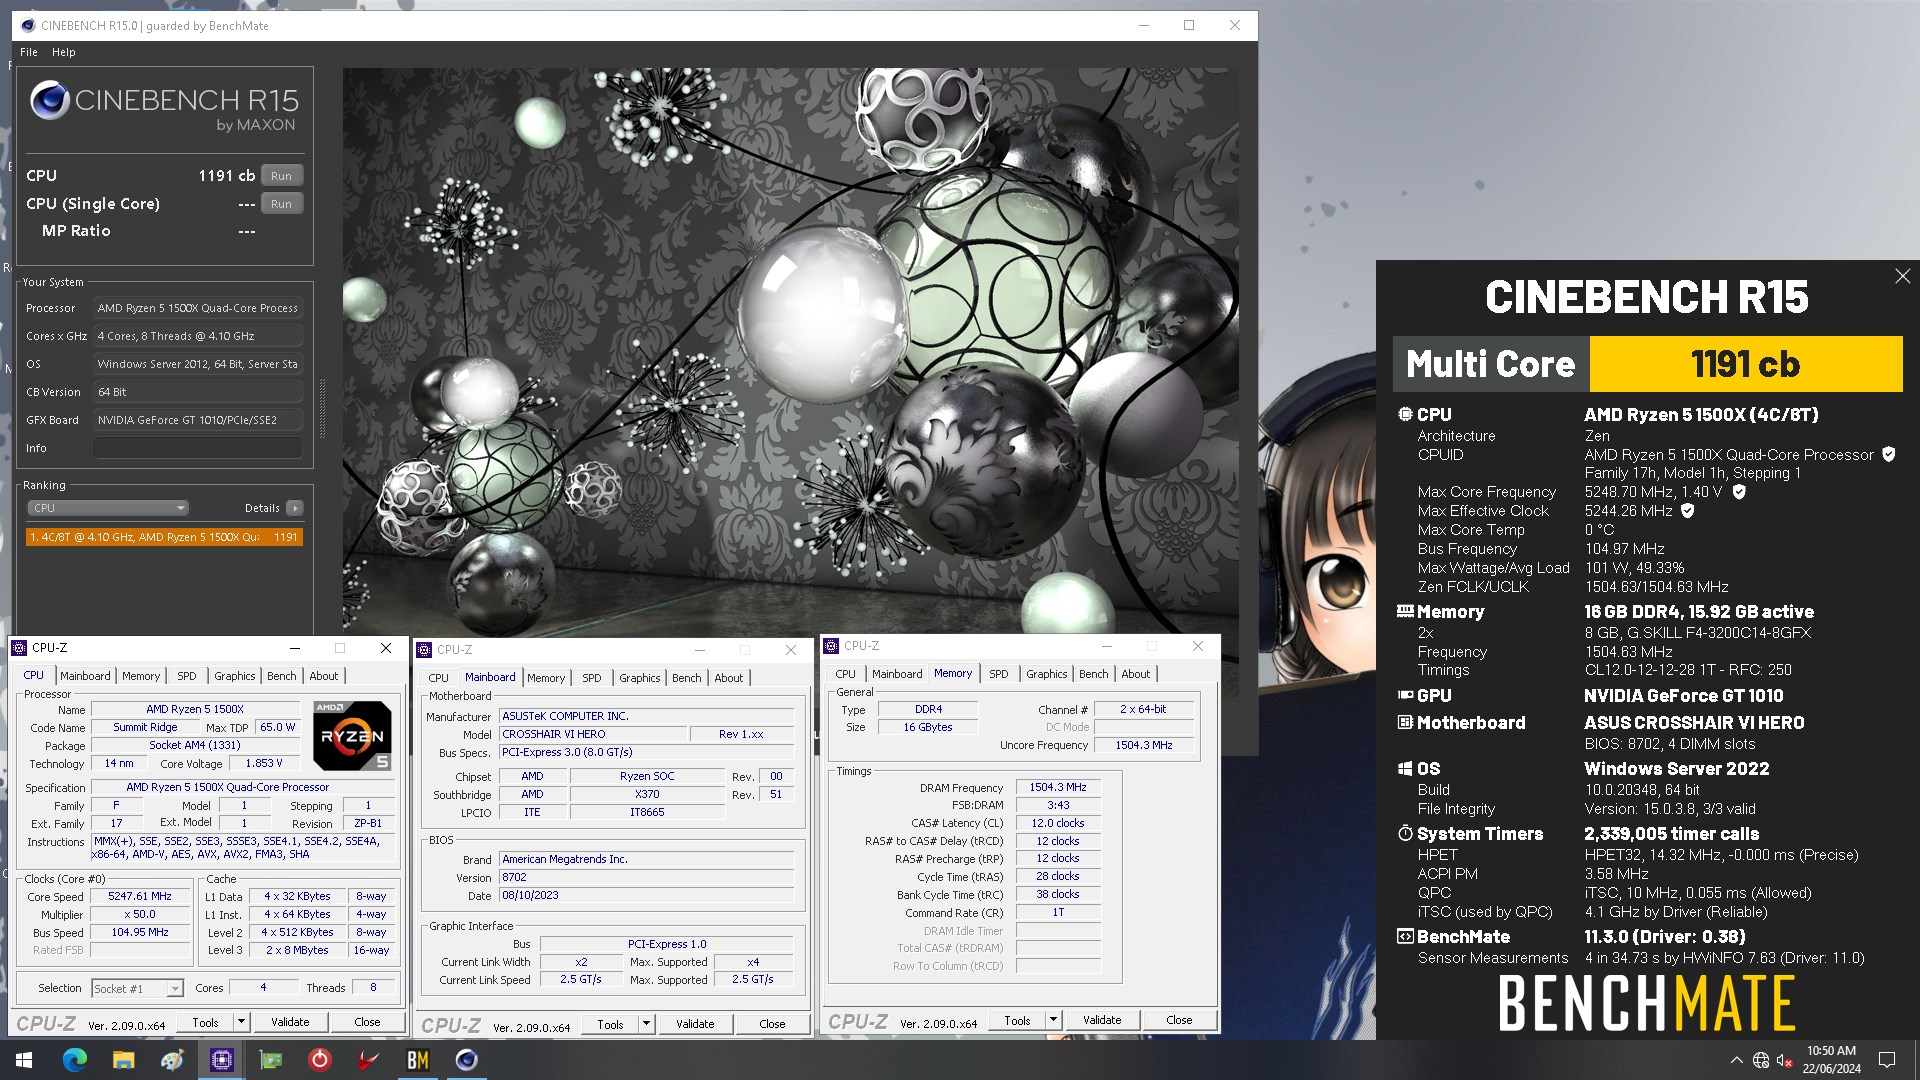
Task: Open Windows Start menu
Action: click(24, 1060)
